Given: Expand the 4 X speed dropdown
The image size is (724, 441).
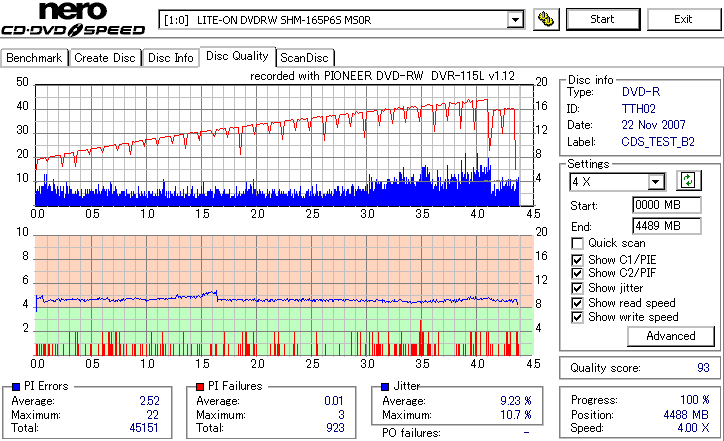Looking at the screenshot, I should (656, 182).
